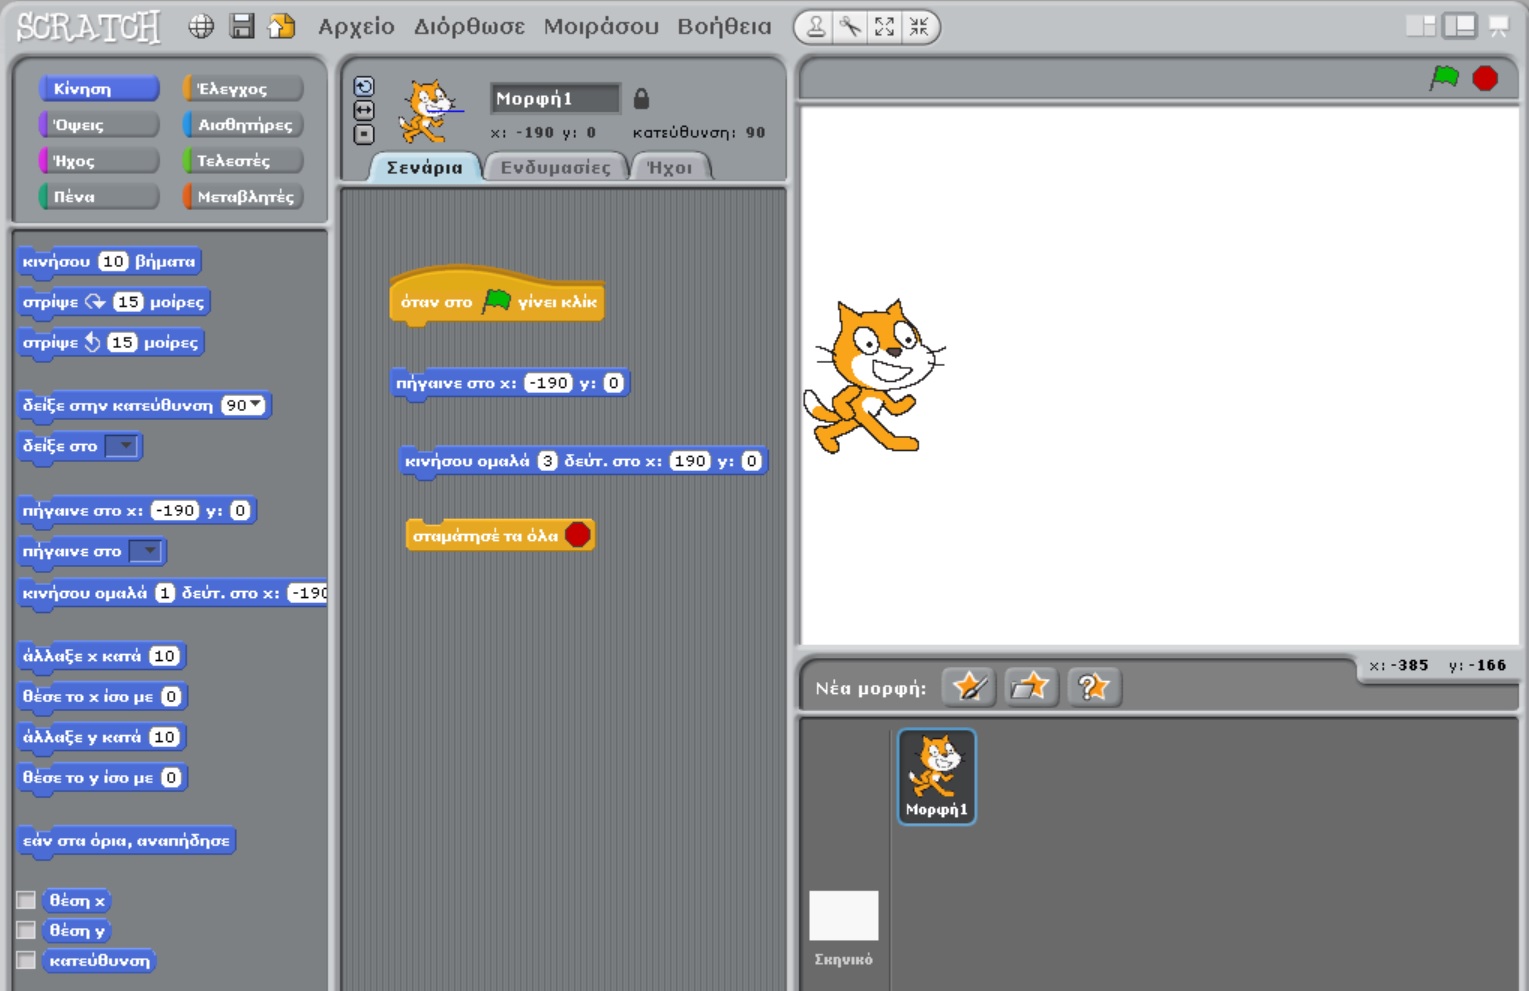Viewport: 1529px width, 991px height.
Task: Select the Πένα block category
Action: 99,197
